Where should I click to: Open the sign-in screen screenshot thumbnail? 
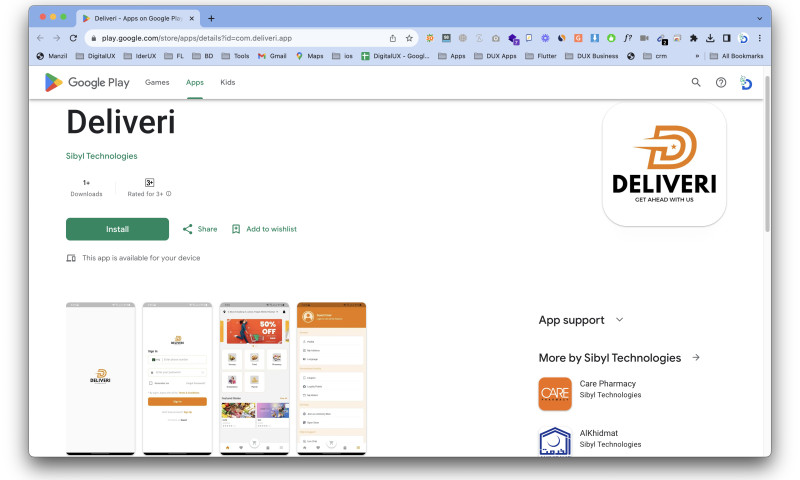[177, 378]
